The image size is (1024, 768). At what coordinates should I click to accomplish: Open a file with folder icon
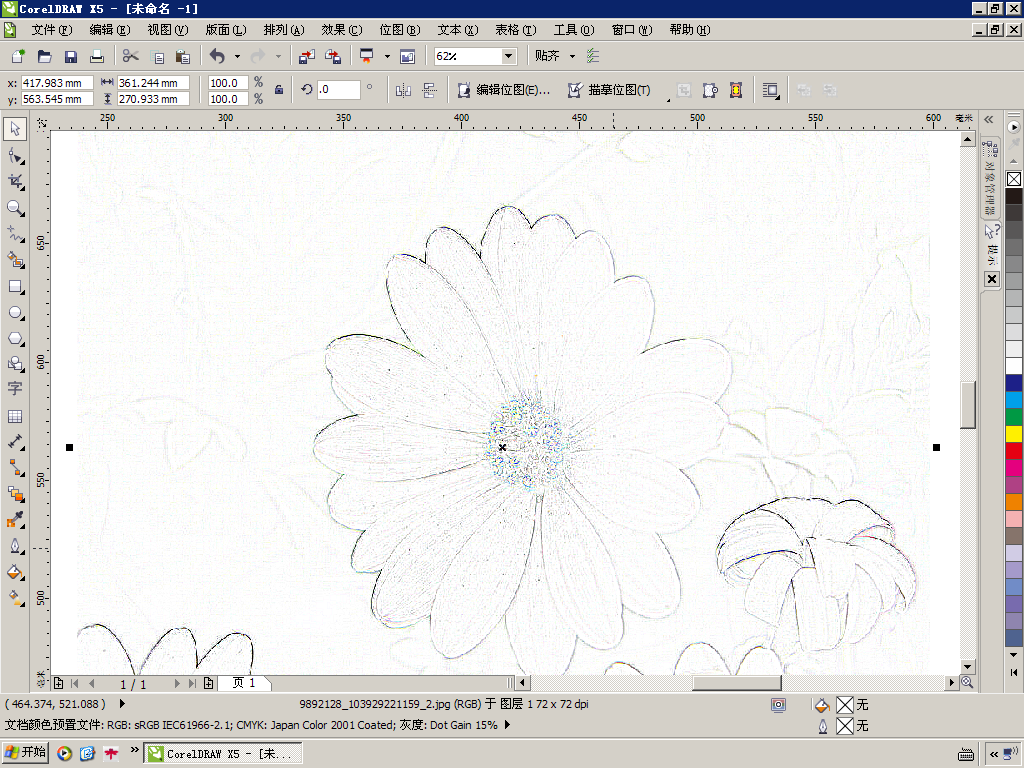tap(44, 56)
